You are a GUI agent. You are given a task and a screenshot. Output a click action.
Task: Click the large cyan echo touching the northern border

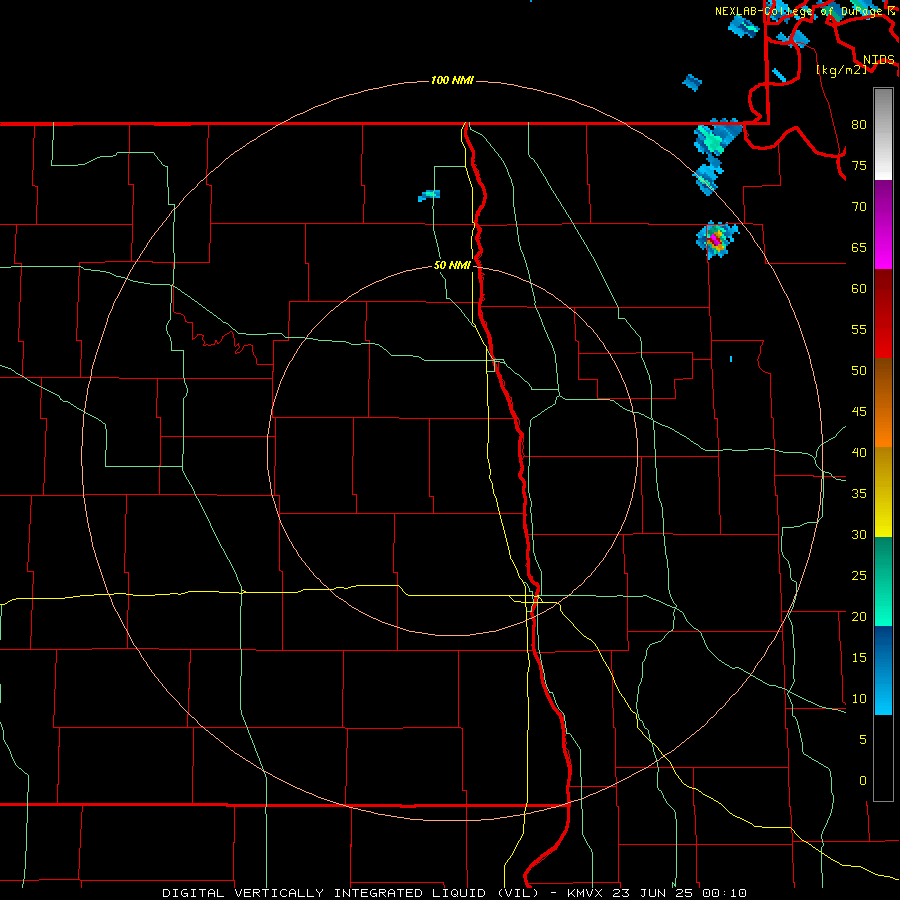(717, 137)
